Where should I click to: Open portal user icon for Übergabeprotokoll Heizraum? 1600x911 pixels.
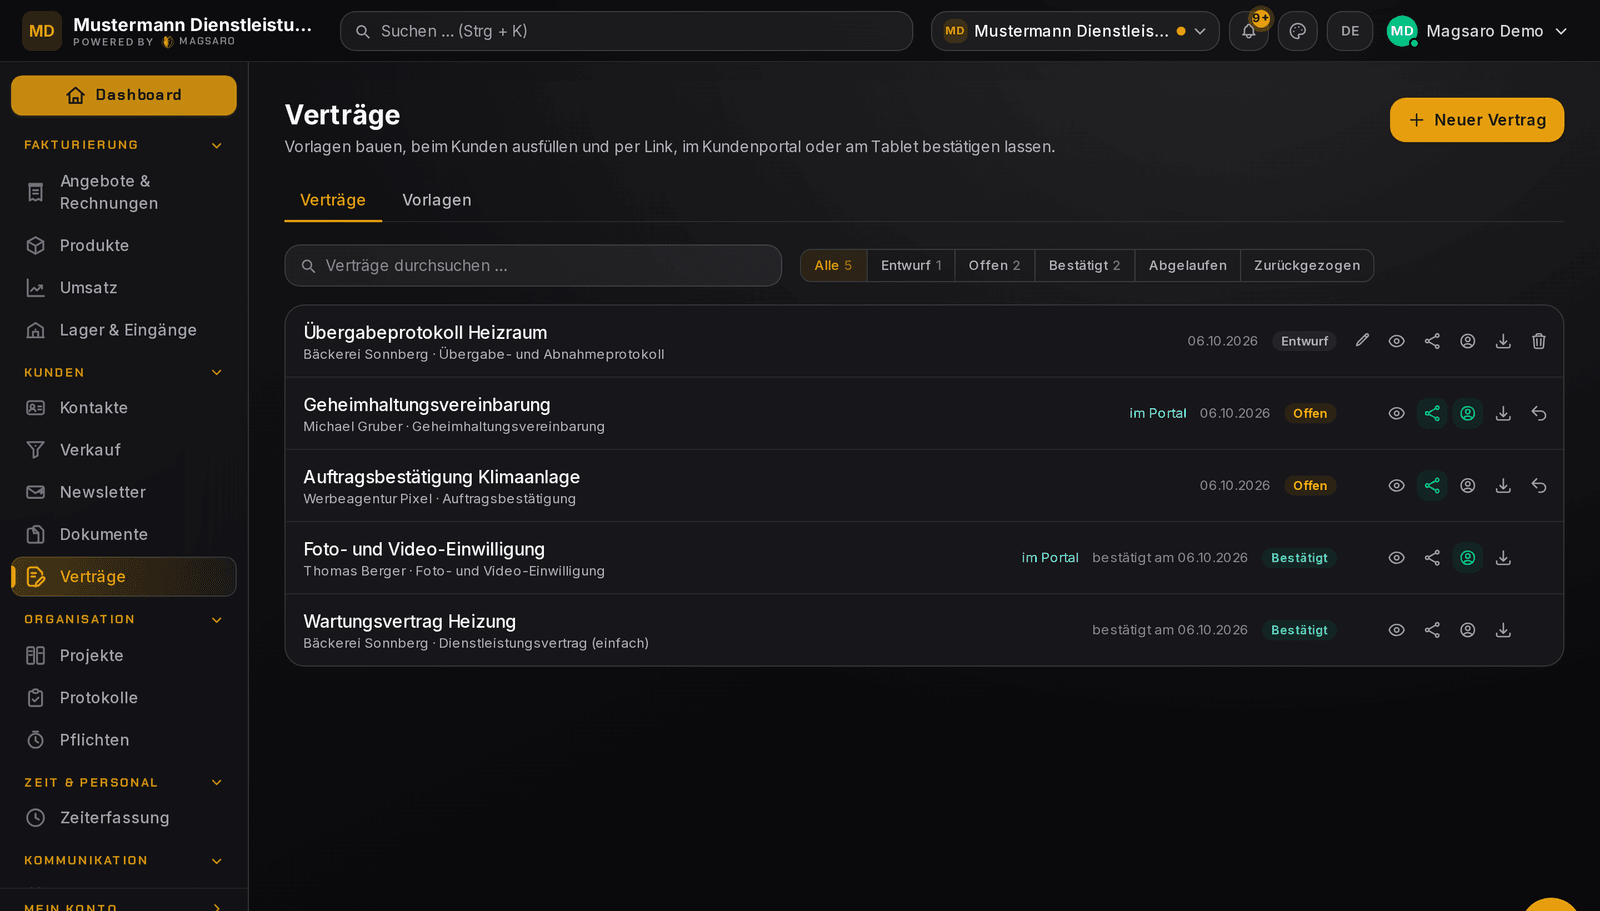1468,341
